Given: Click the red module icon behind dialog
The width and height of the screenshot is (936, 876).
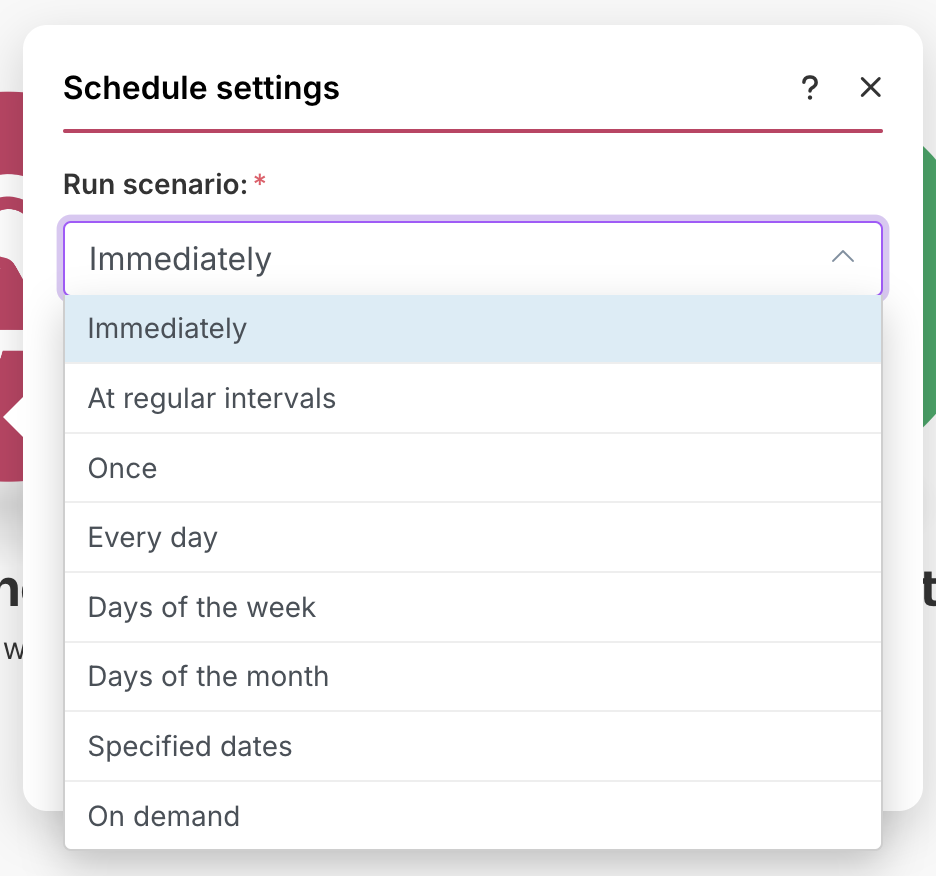Looking at the screenshot, I should [11, 280].
